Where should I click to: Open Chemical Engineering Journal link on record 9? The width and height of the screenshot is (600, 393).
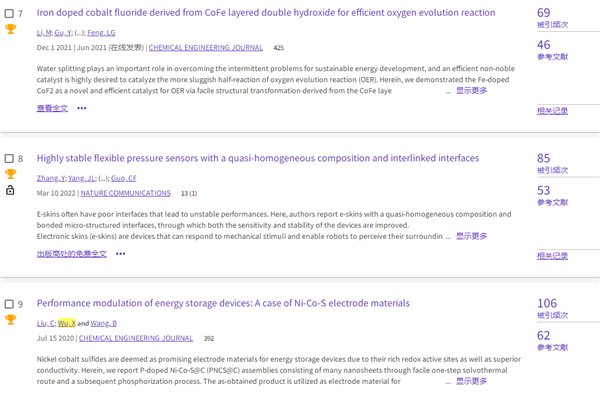click(x=136, y=338)
